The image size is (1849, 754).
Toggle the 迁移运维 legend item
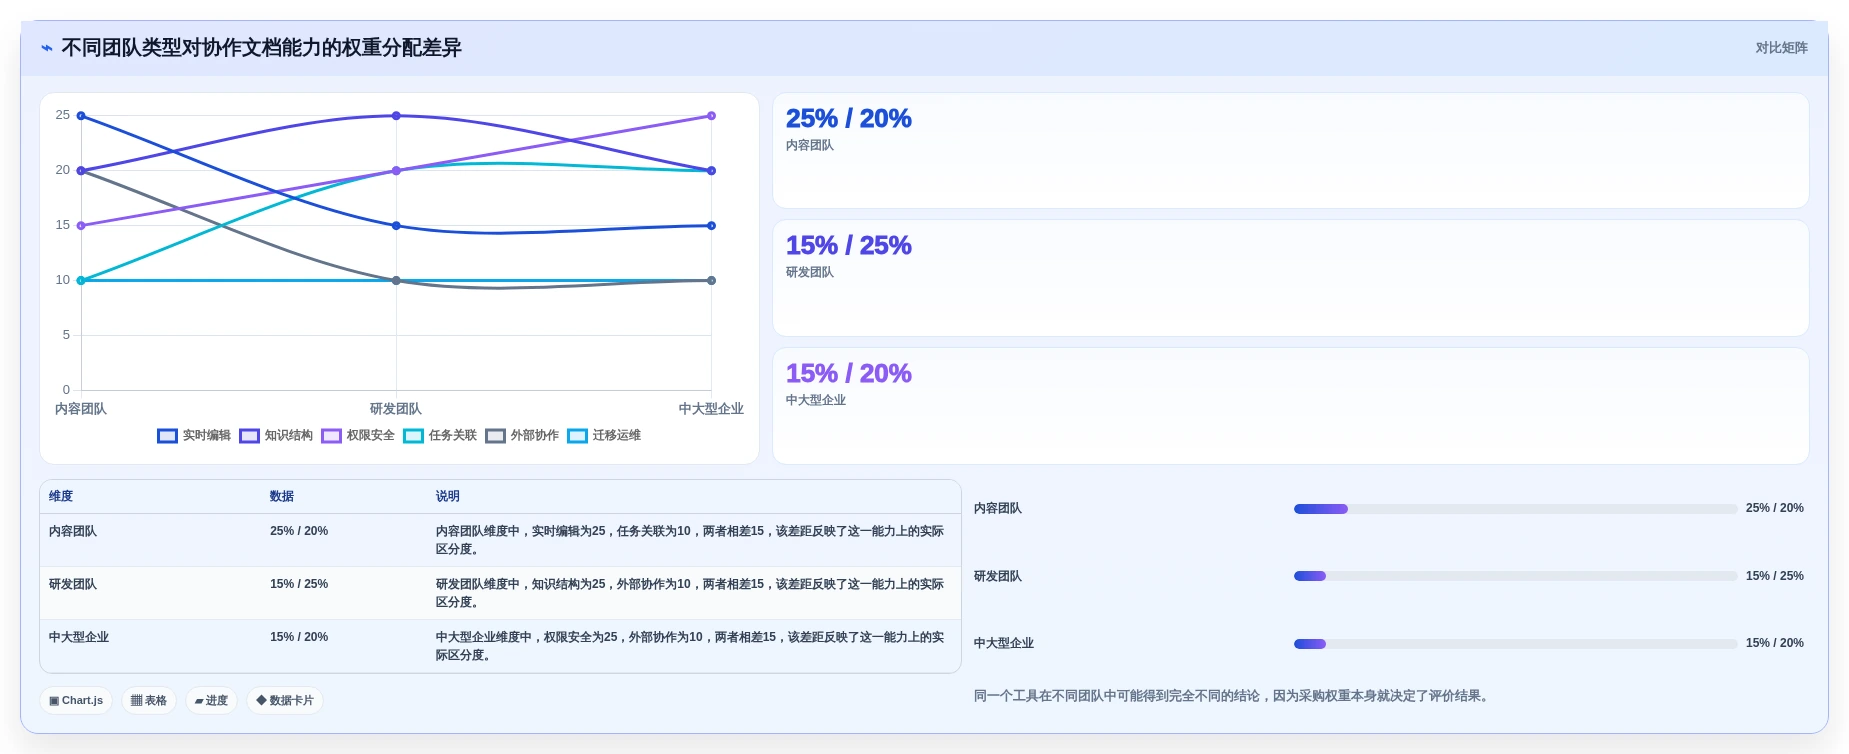tap(604, 436)
